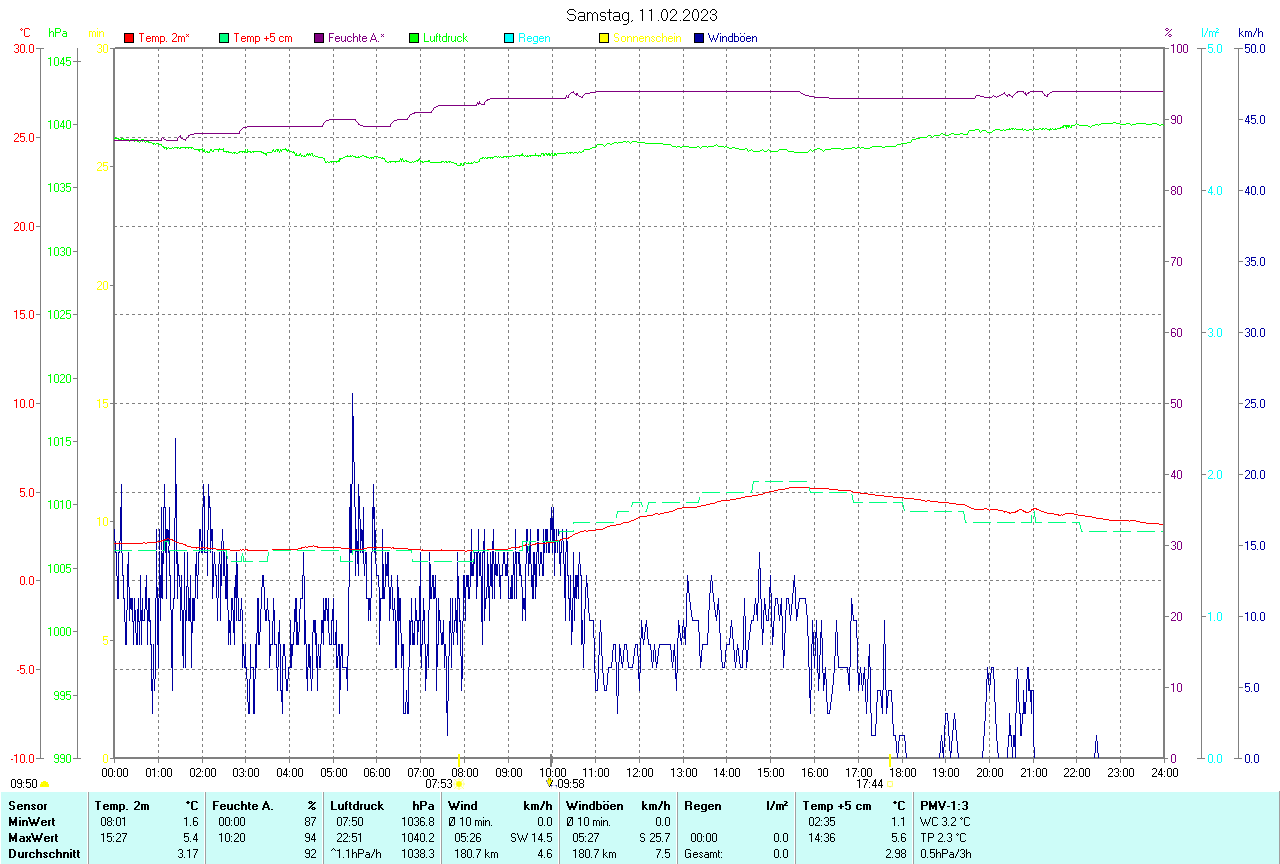The image size is (1280, 864).
Task: Click the hPa unit label above the pressure axis
Action: [58, 33]
